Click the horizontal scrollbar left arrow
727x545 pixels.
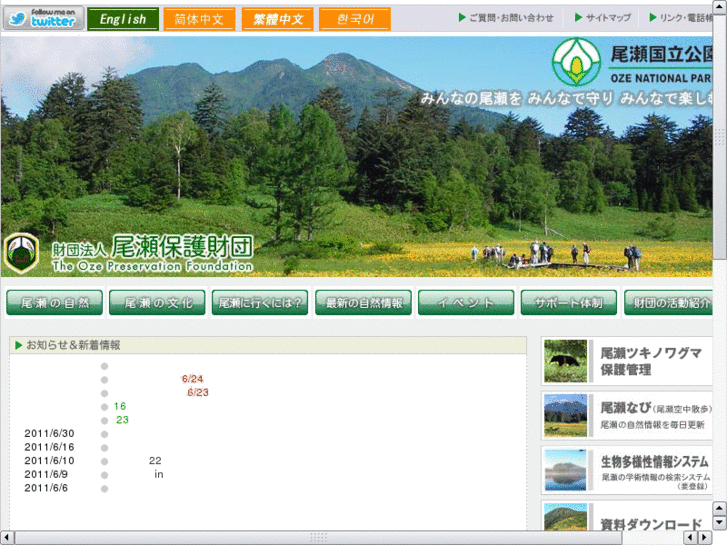(6, 538)
